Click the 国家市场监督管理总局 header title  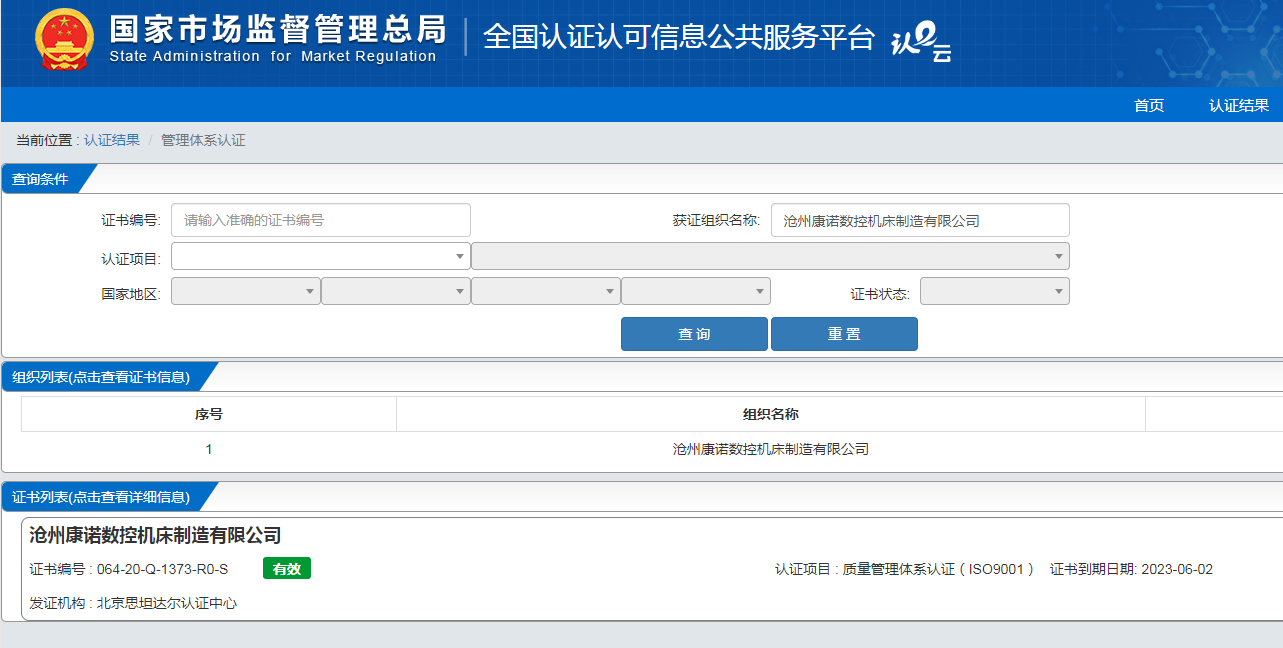(x=278, y=28)
